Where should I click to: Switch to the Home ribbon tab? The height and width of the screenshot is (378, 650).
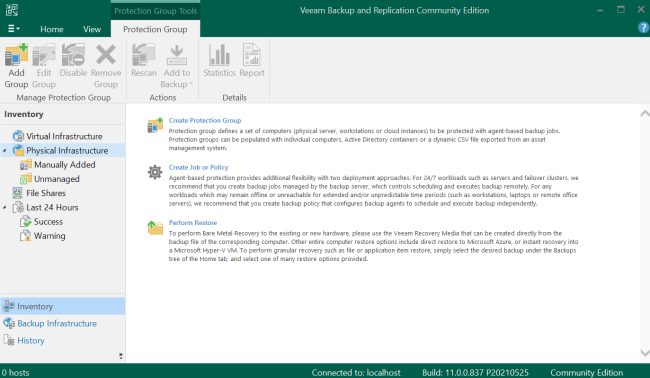[x=52, y=29]
